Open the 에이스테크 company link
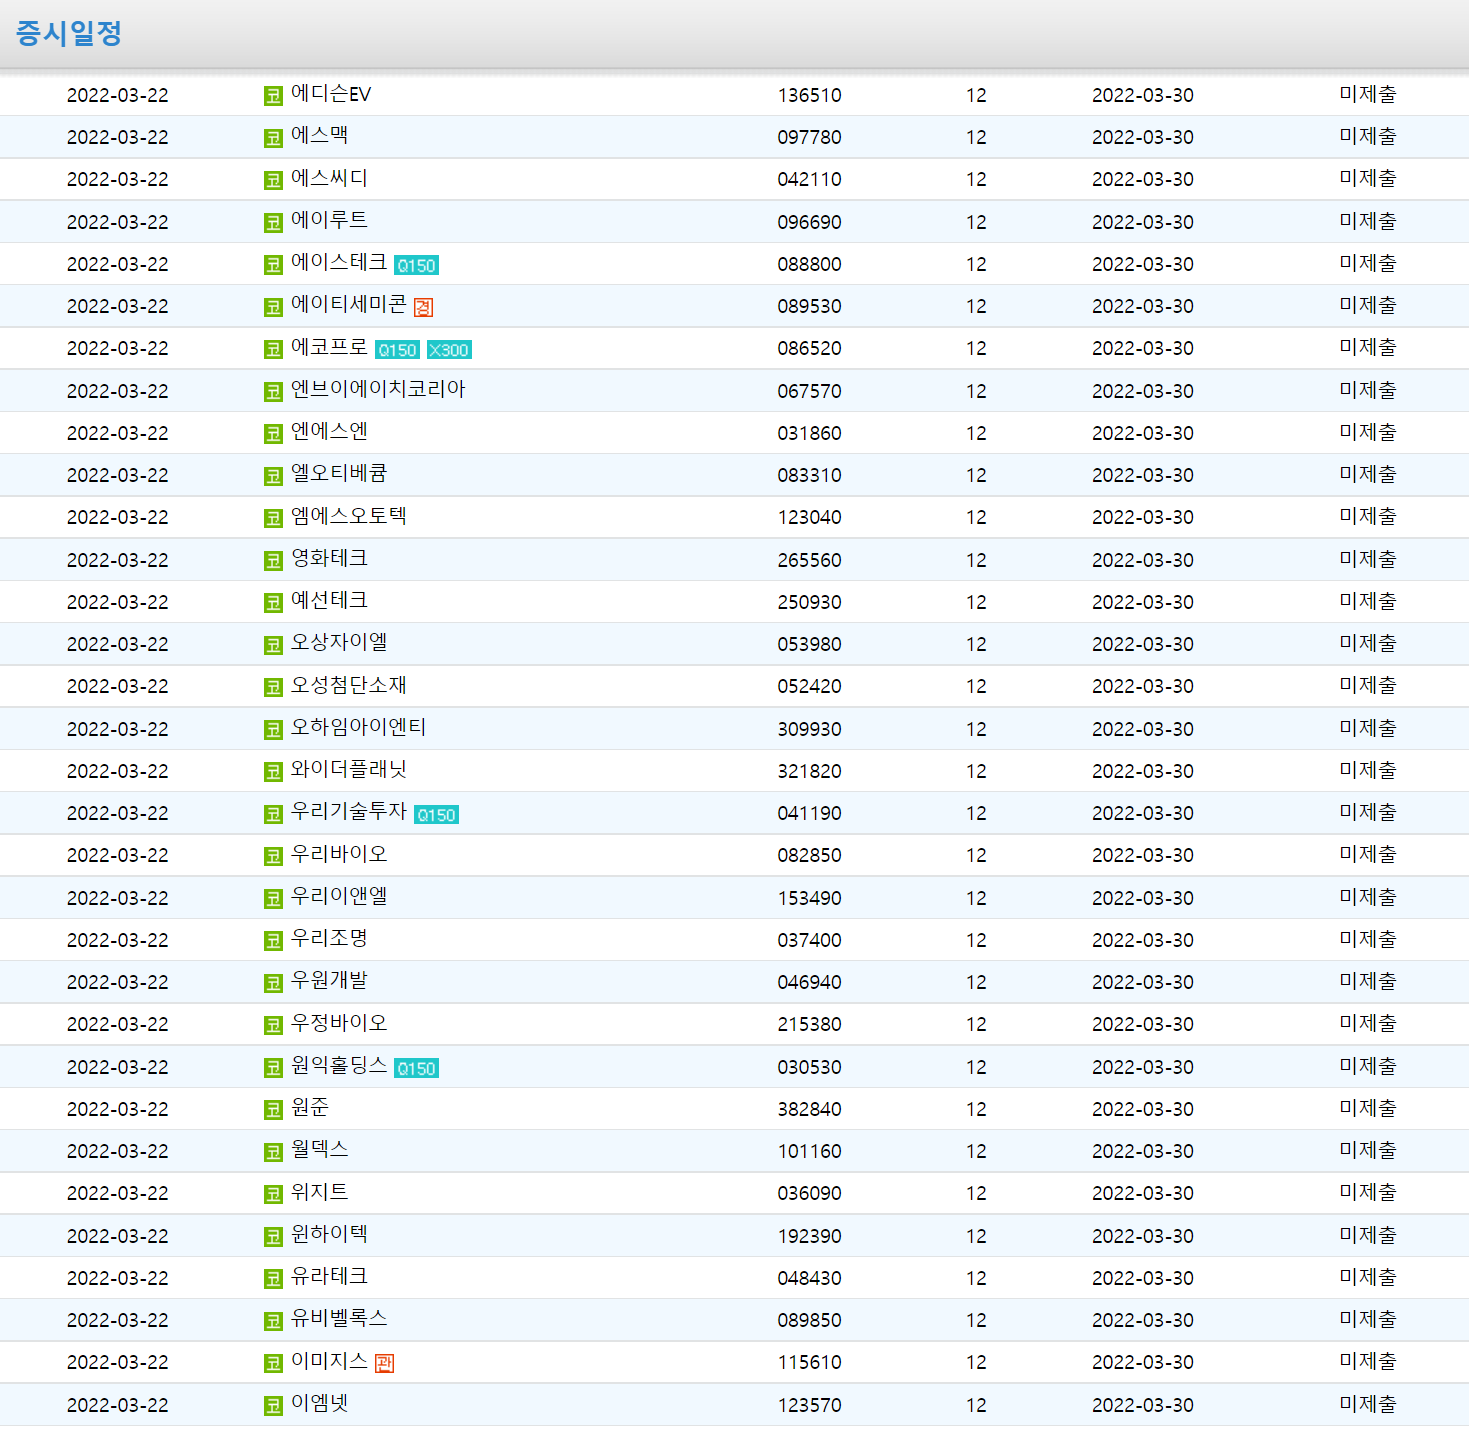Viewport: 1469px width, 1436px height. (x=339, y=262)
